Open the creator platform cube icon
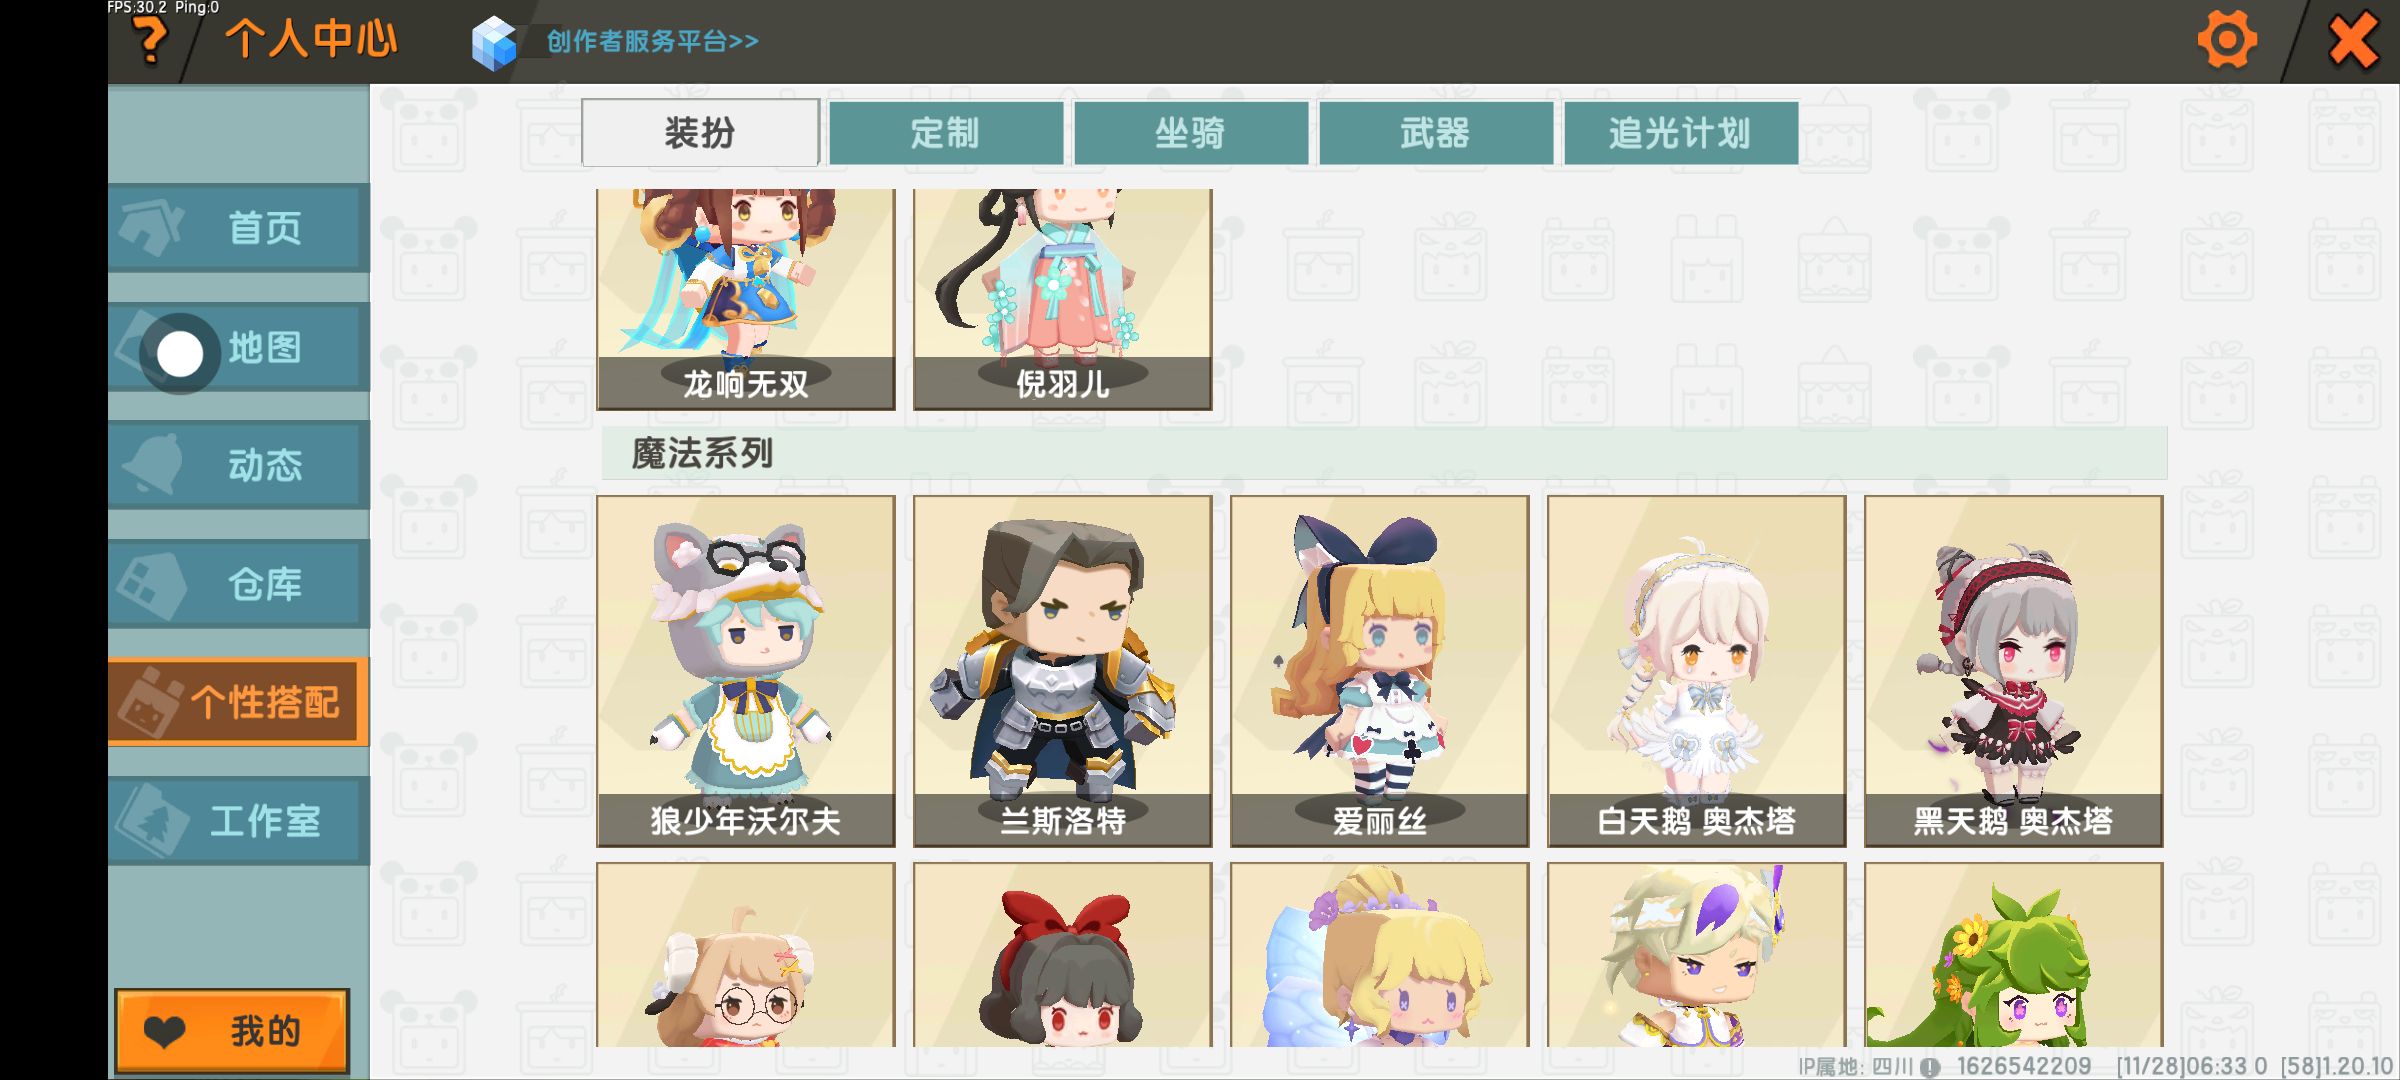This screenshot has width=2400, height=1080. coord(494,43)
